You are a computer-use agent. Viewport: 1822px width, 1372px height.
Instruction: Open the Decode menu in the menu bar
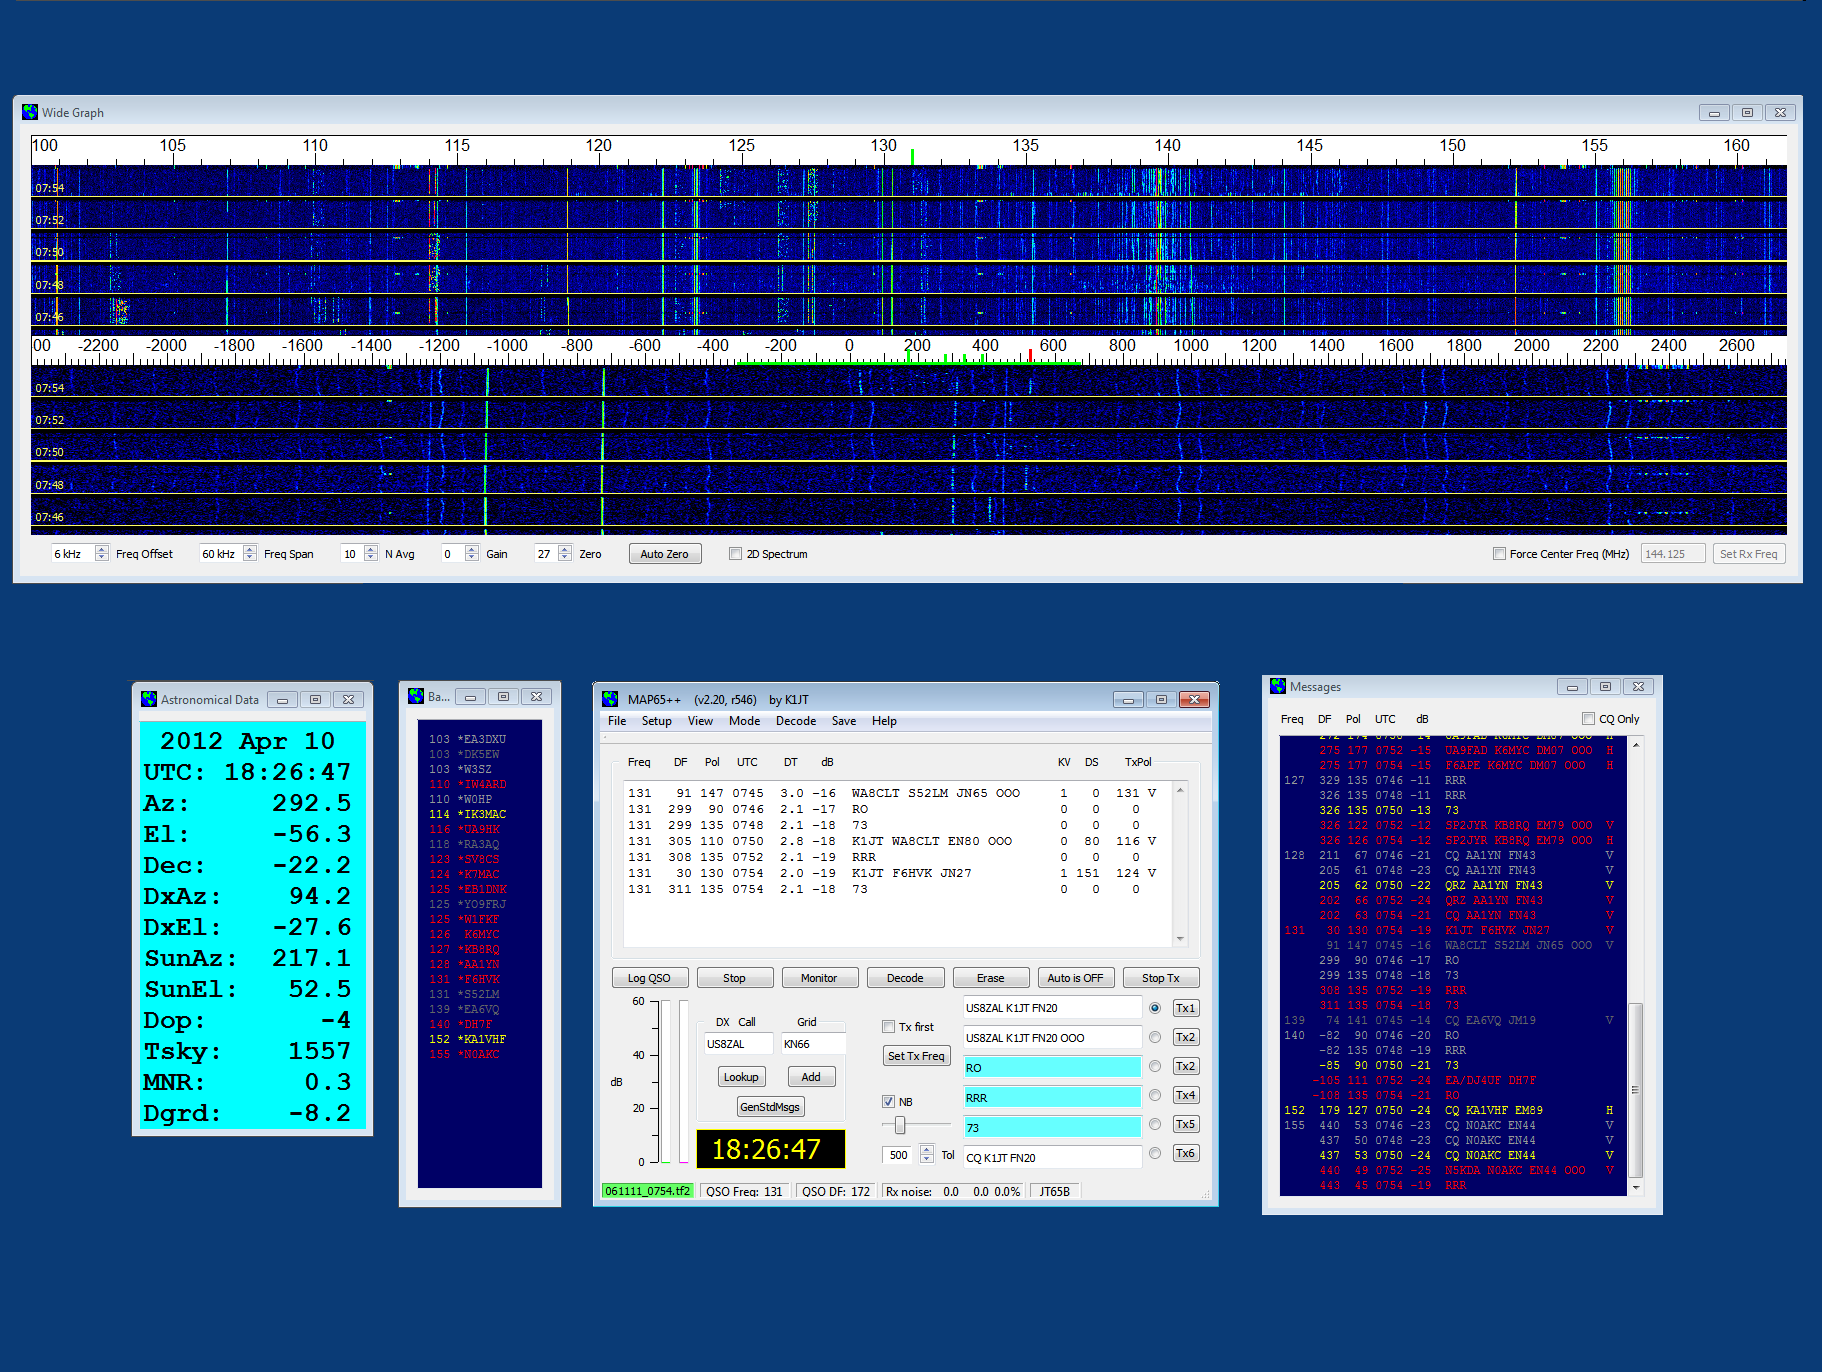[796, 721]
